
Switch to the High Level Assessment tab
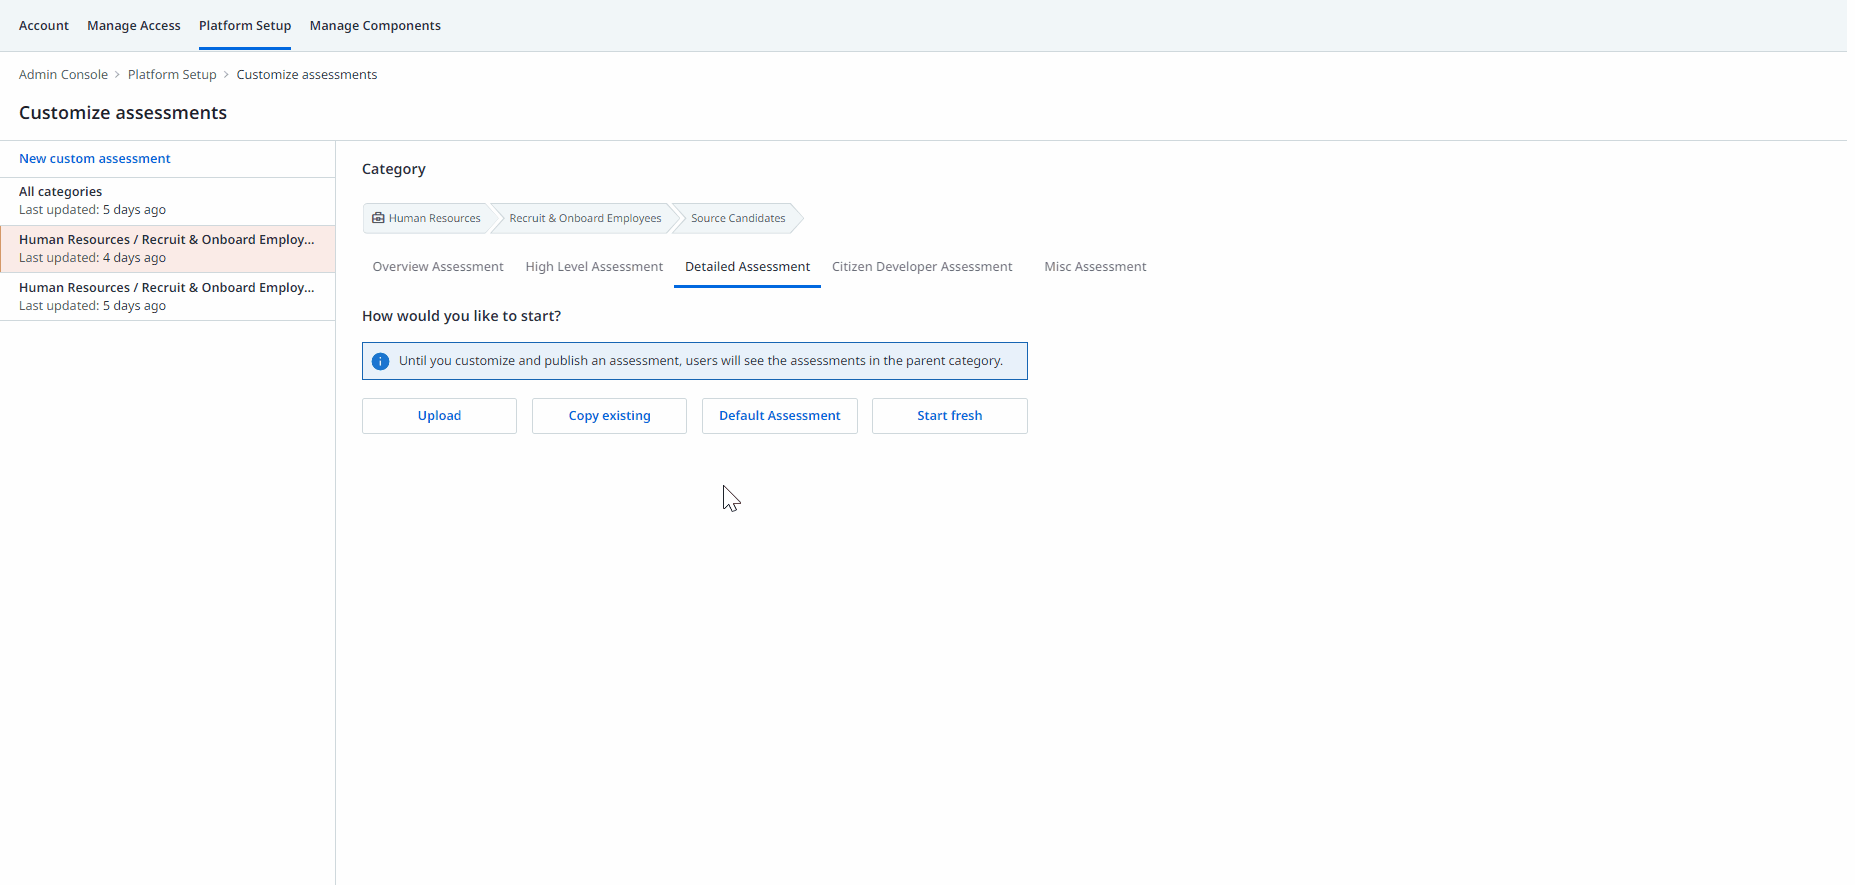594,267
